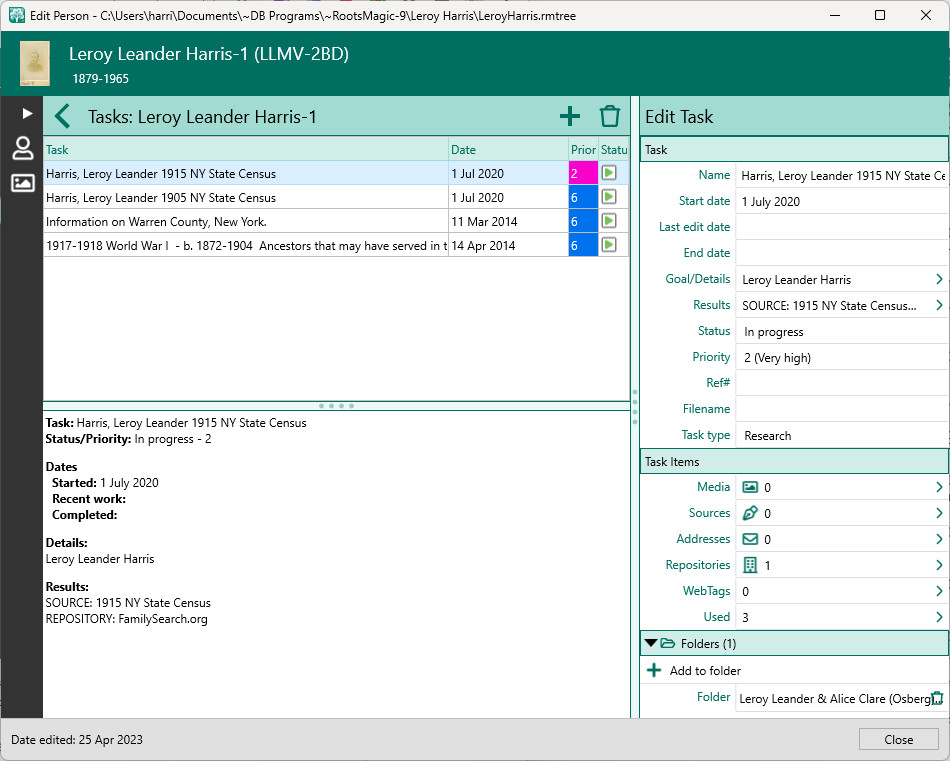Toggle the status icon for the 1915 census task

tap(609, 173)
